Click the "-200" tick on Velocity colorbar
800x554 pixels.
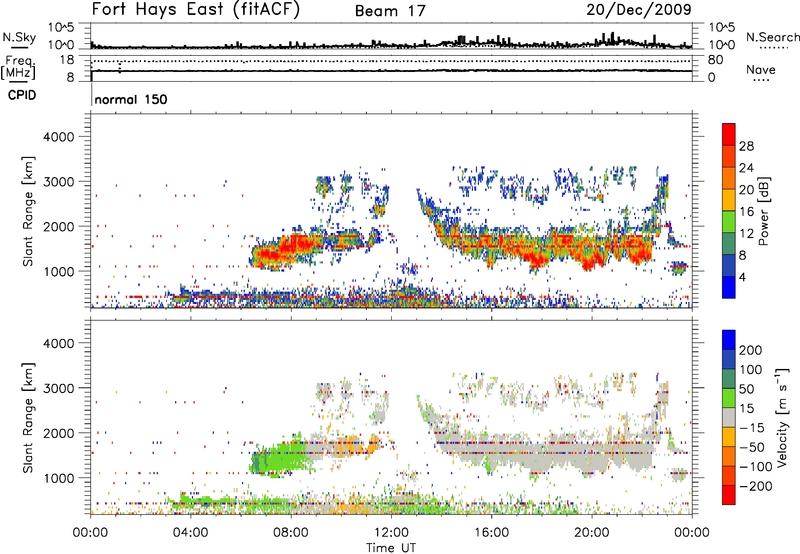[756, 486]
